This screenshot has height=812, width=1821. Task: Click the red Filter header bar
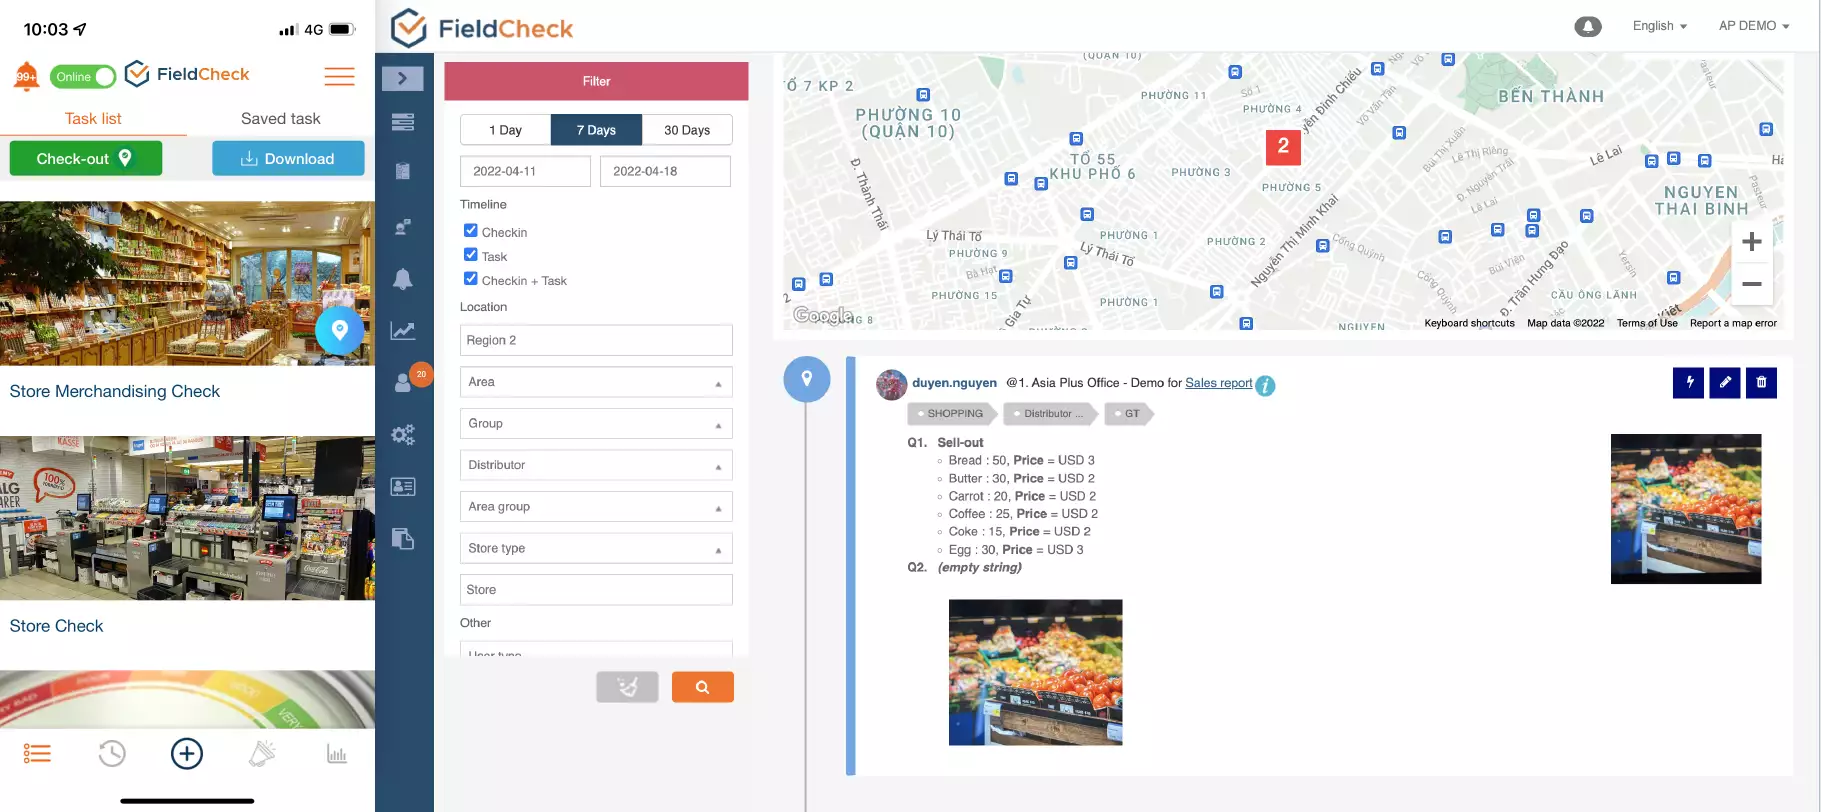click(596, 81)
